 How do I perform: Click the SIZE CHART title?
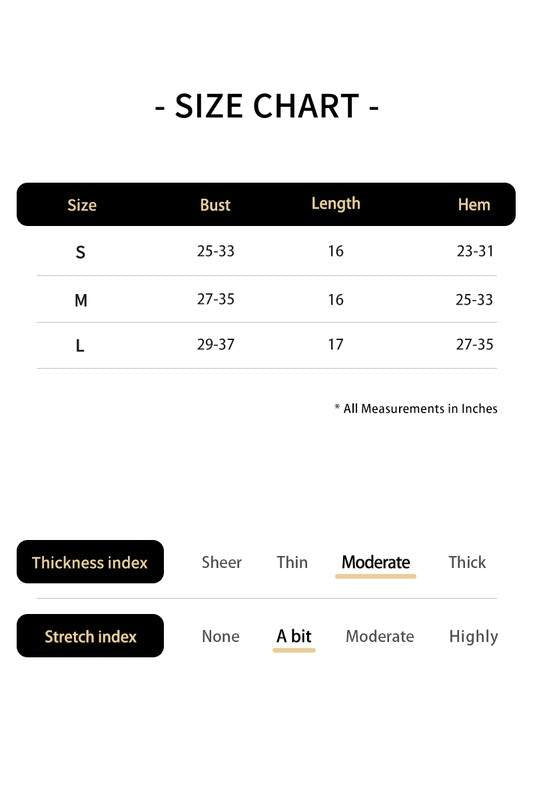[267, 106]
